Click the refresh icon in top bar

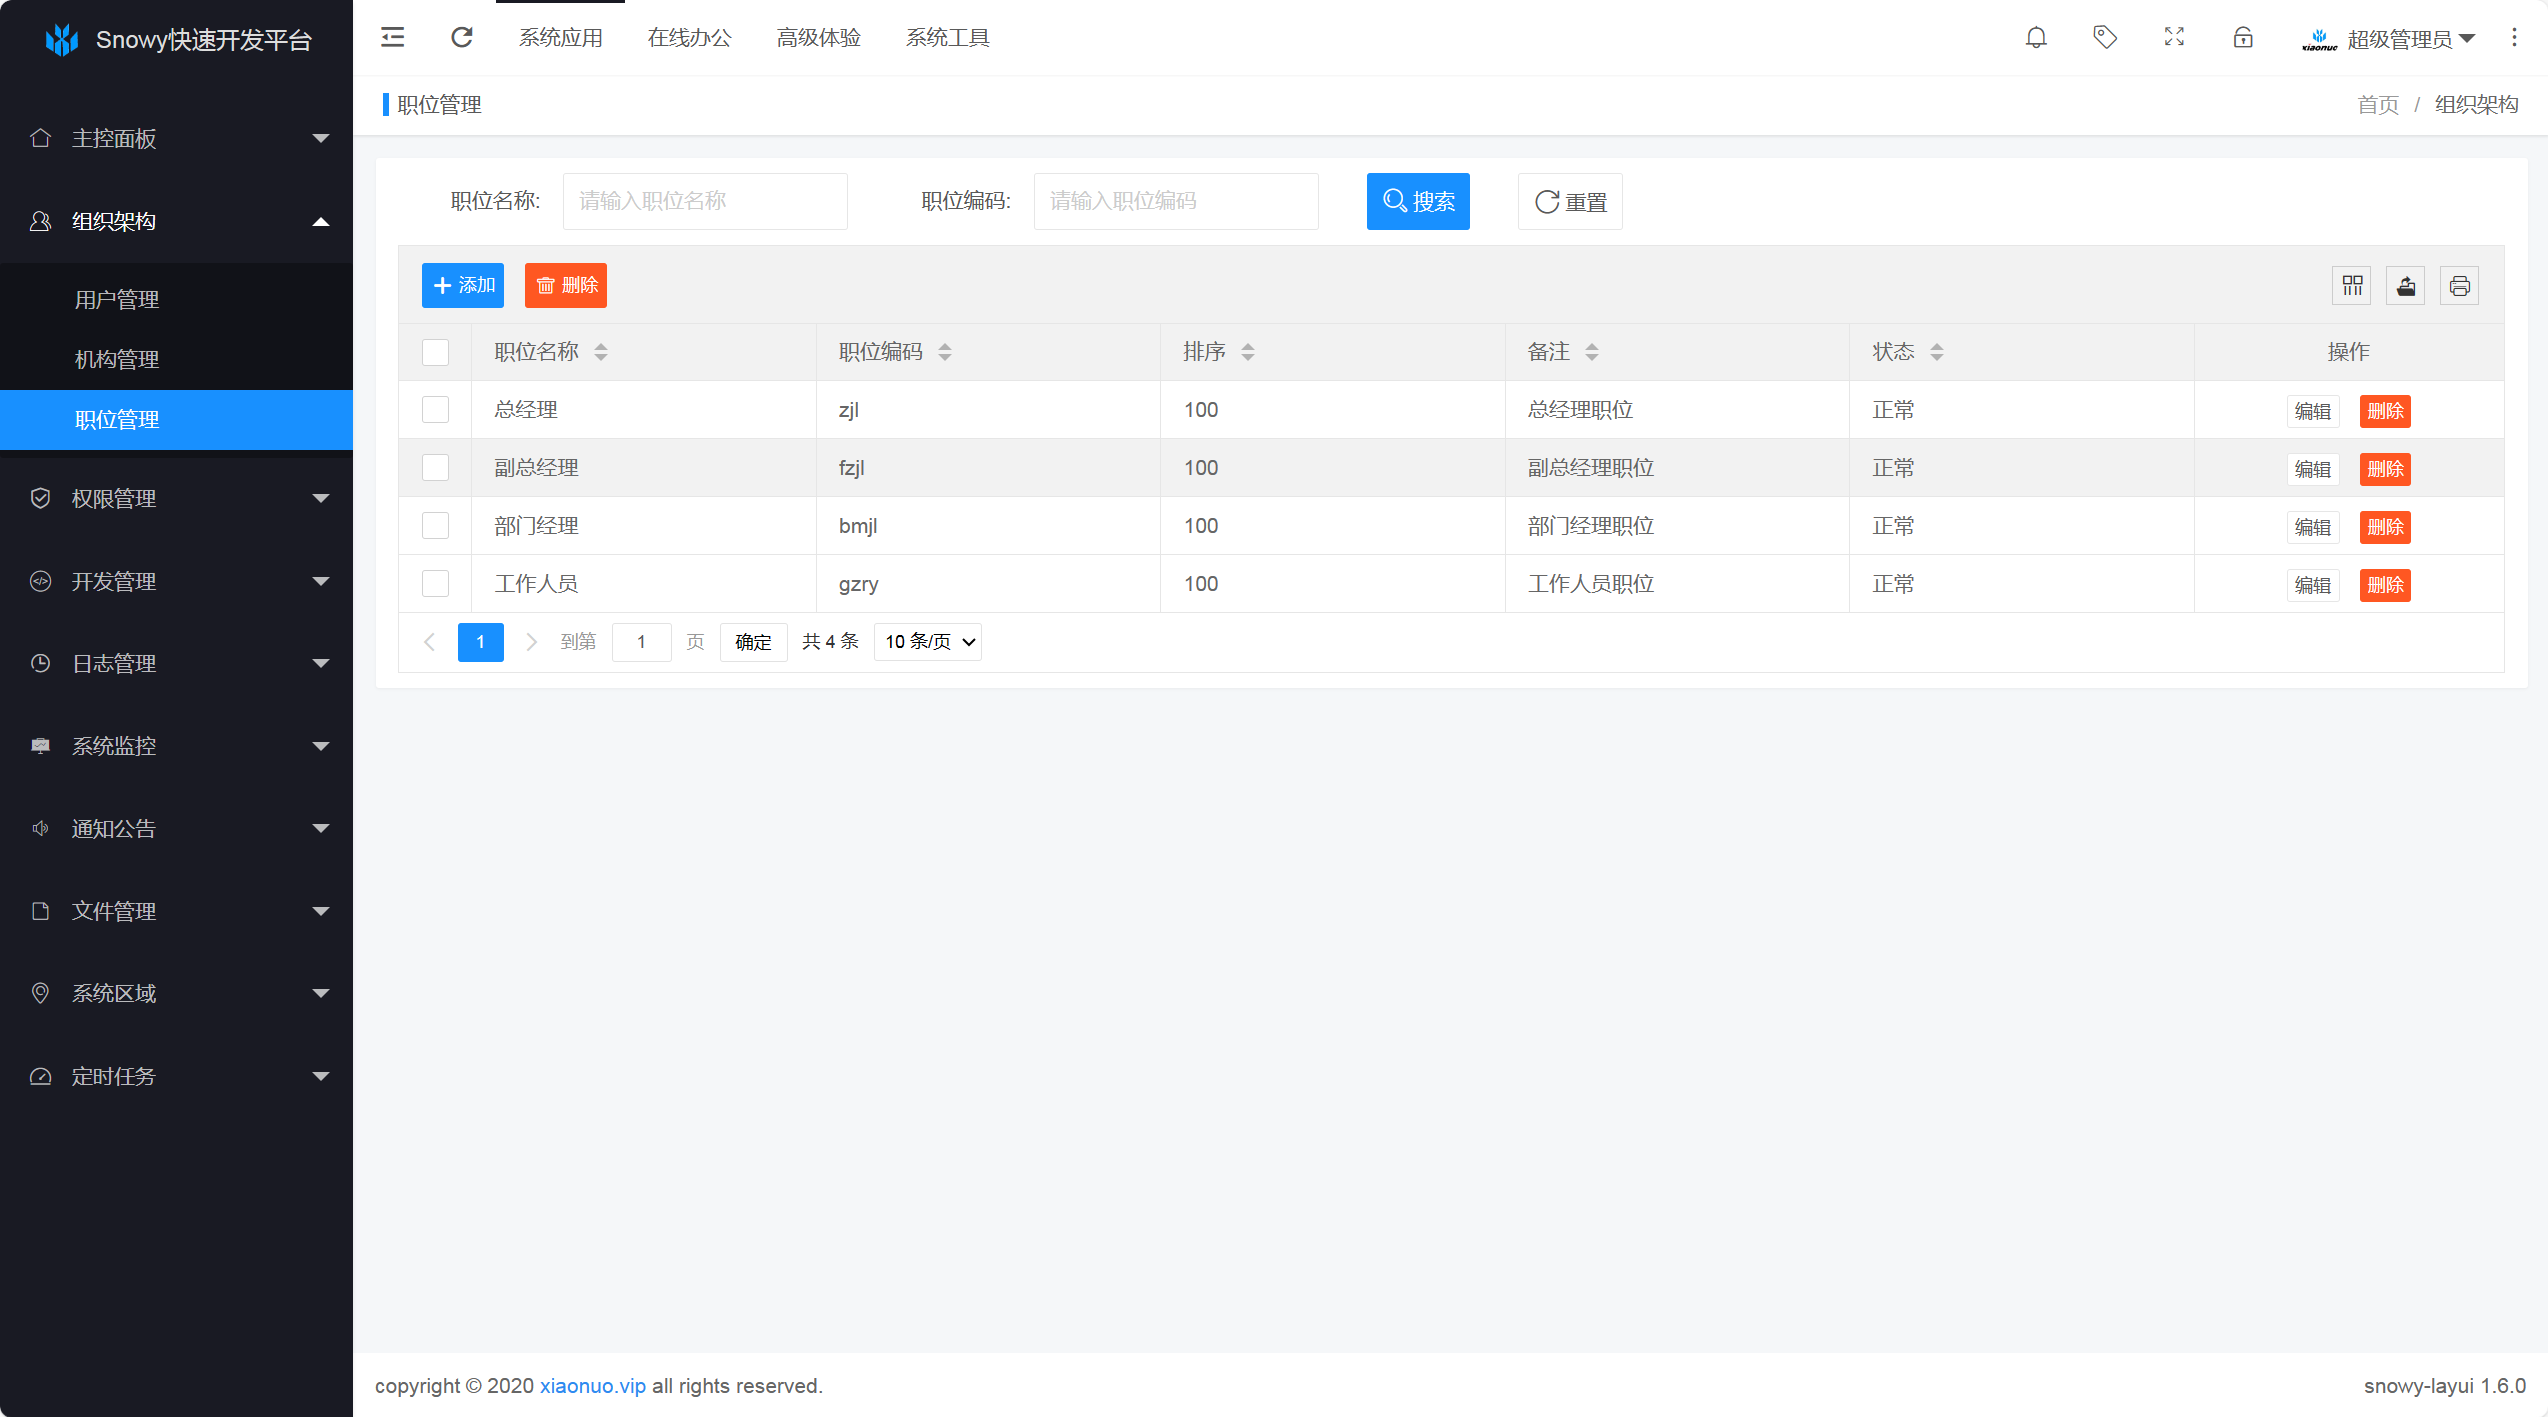[x=461, y=38]
